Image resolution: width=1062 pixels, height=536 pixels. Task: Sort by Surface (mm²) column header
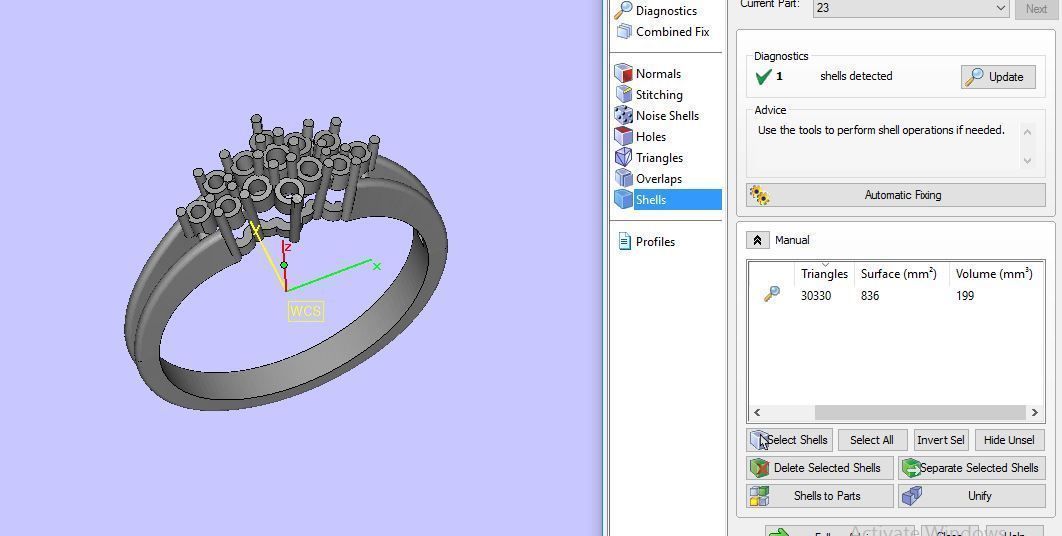click(x=898, y=274)
